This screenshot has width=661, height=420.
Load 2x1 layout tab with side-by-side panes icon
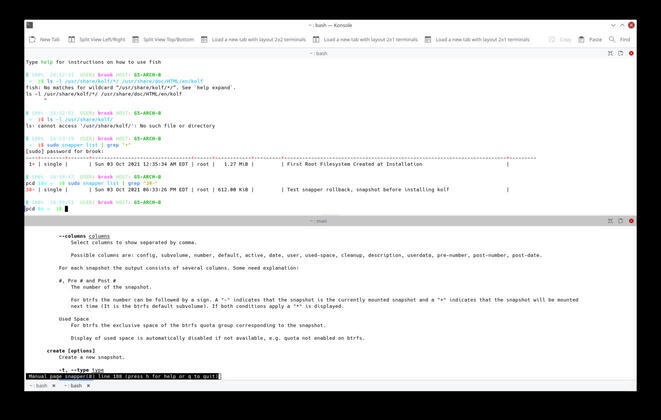coord(365,40)
